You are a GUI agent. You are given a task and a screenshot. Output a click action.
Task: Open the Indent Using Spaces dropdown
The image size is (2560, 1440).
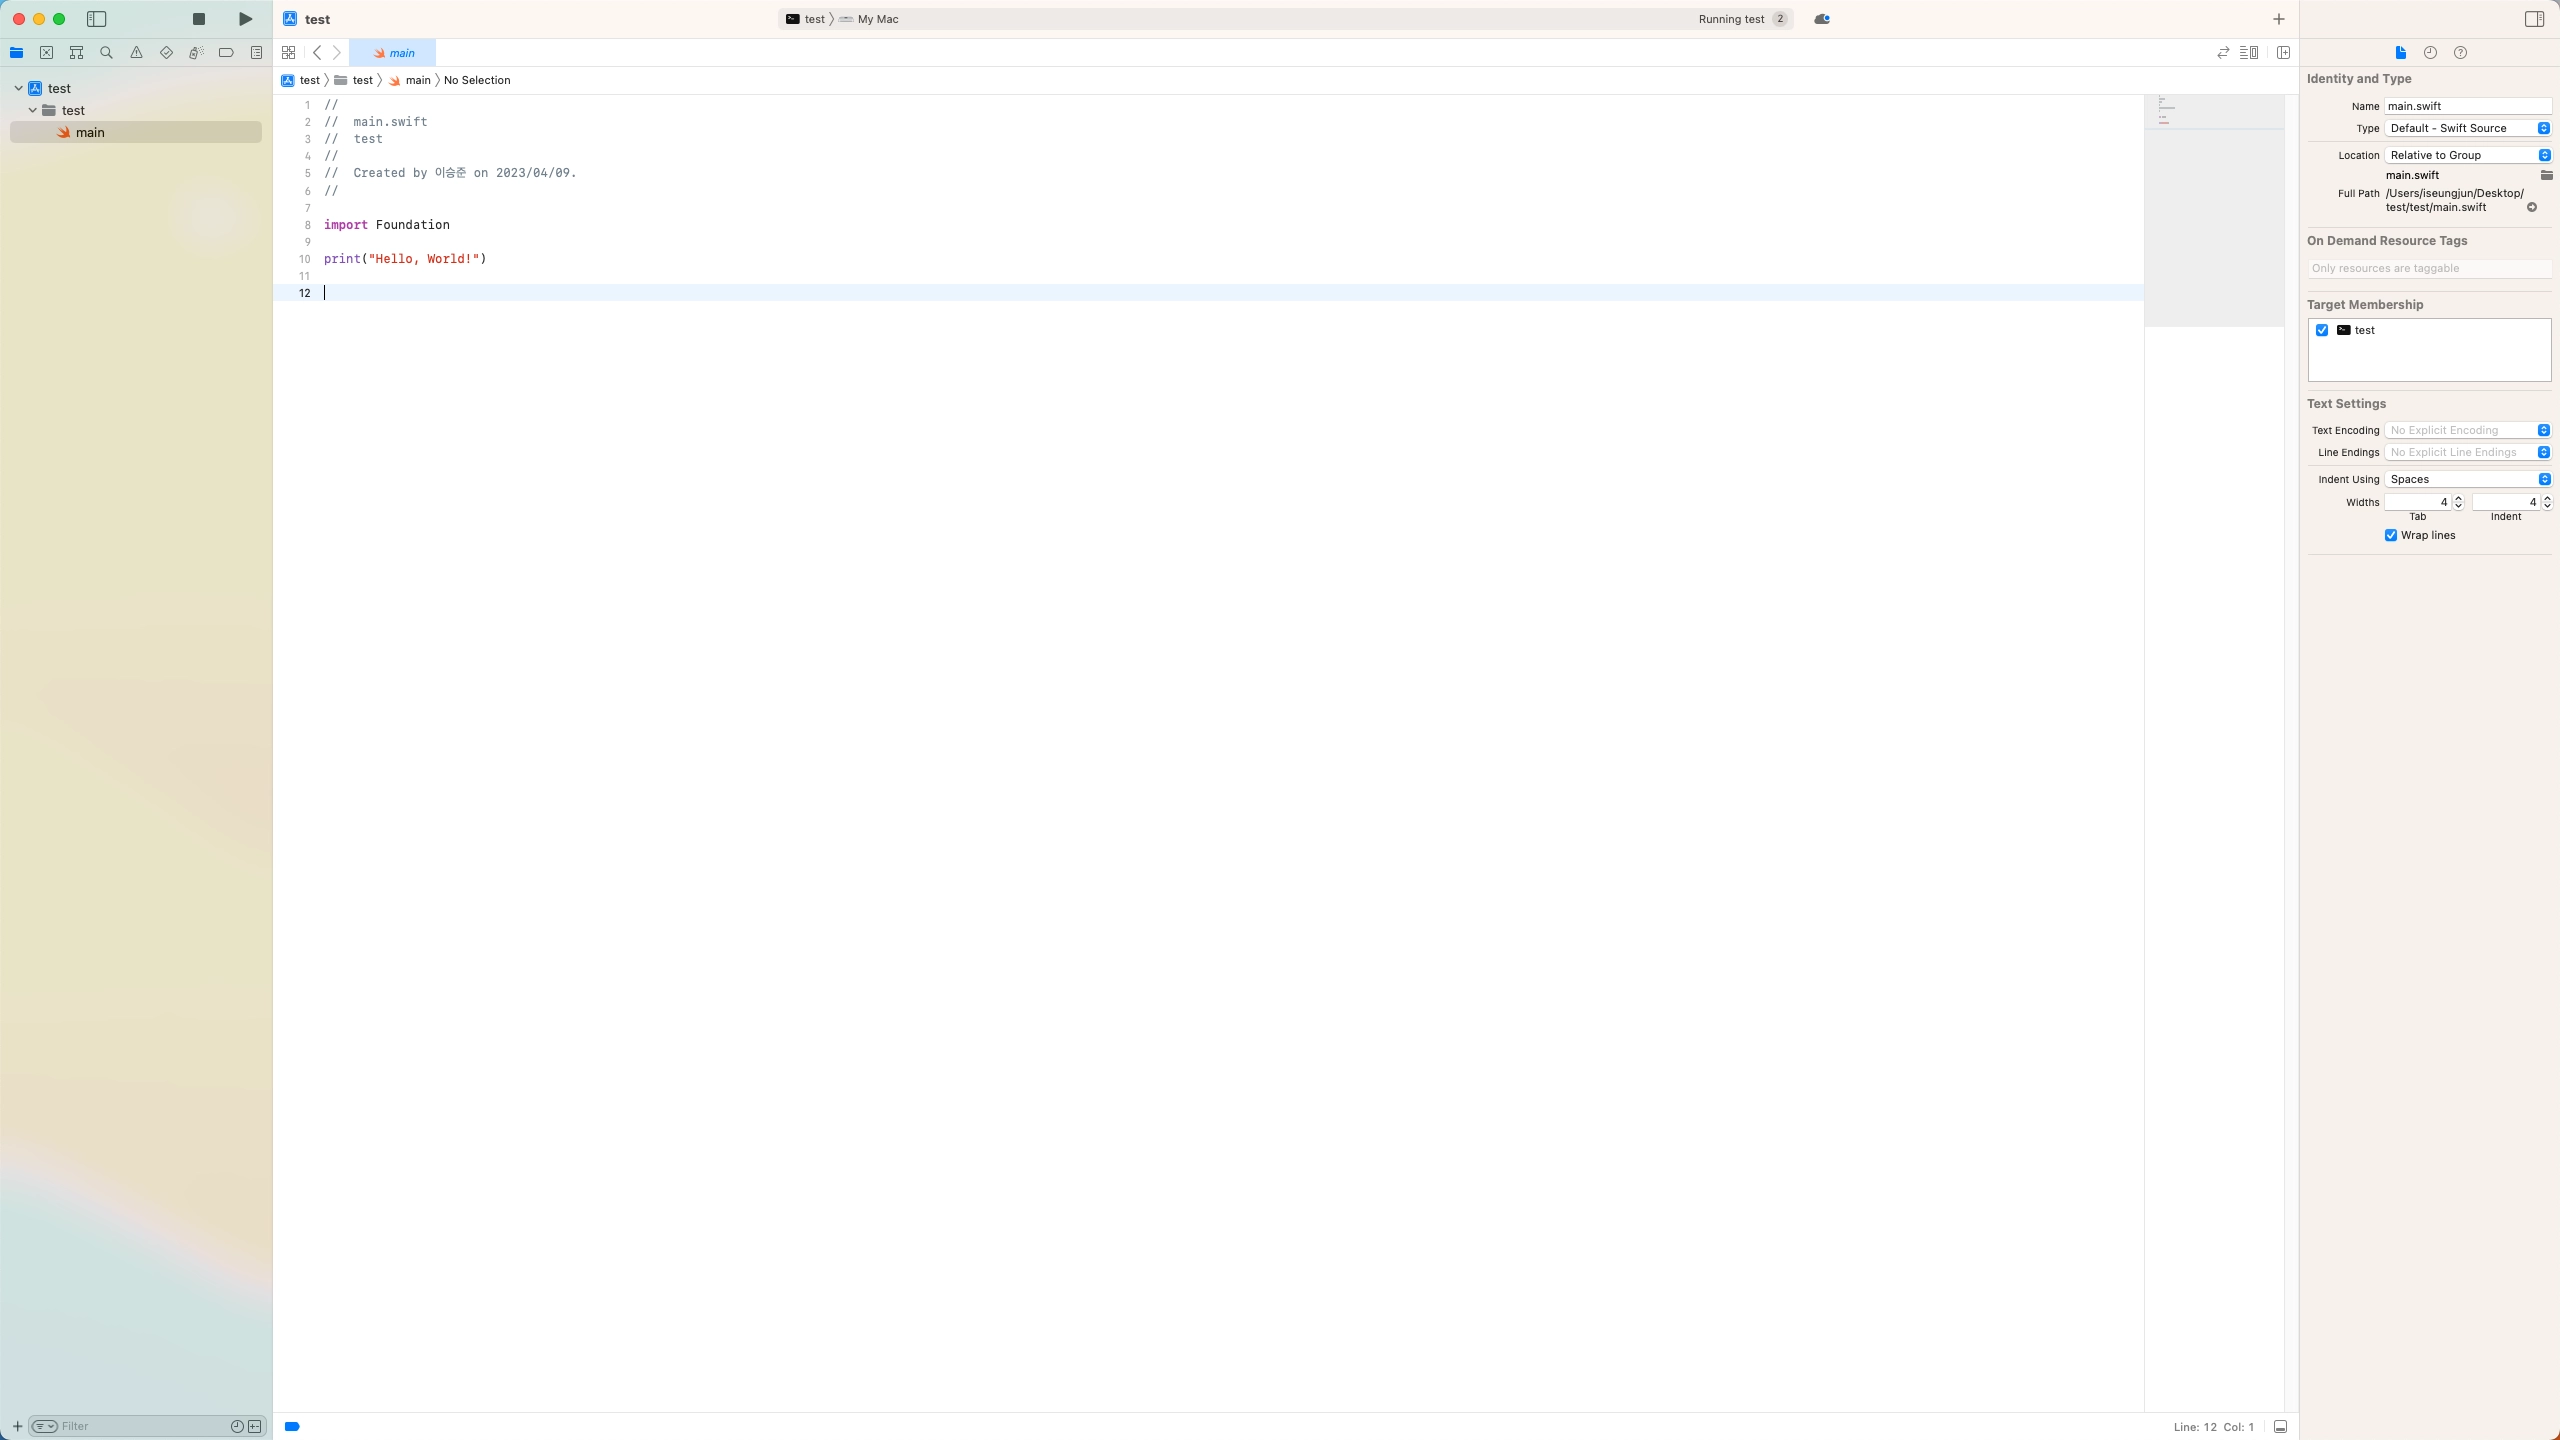coord(2467,479)
